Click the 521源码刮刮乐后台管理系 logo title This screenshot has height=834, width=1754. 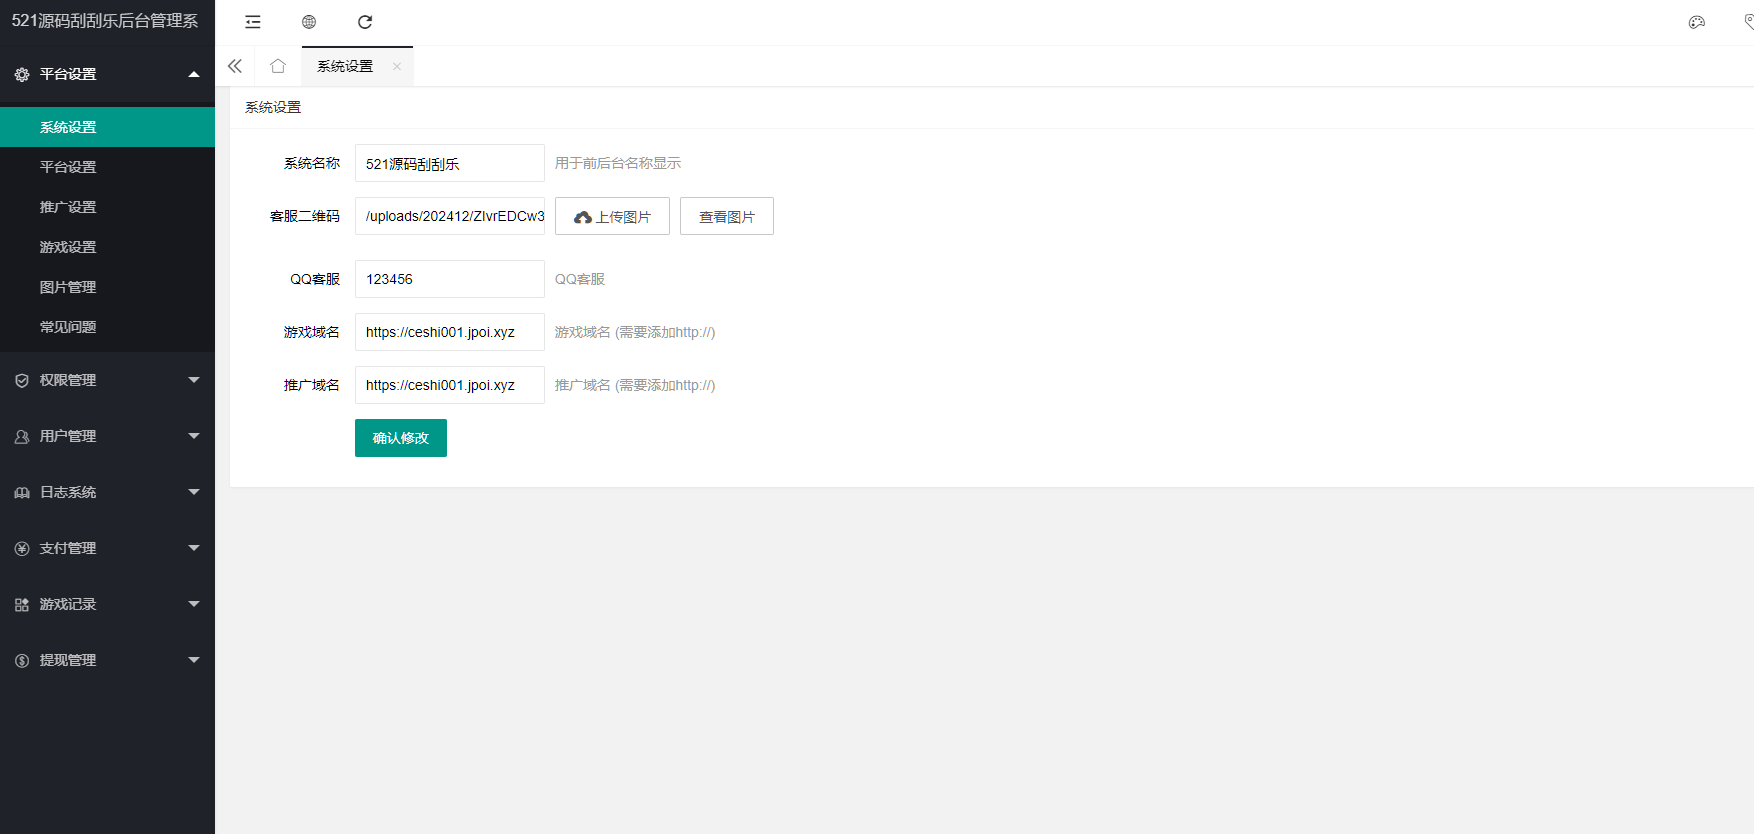[x=105, y=21]
